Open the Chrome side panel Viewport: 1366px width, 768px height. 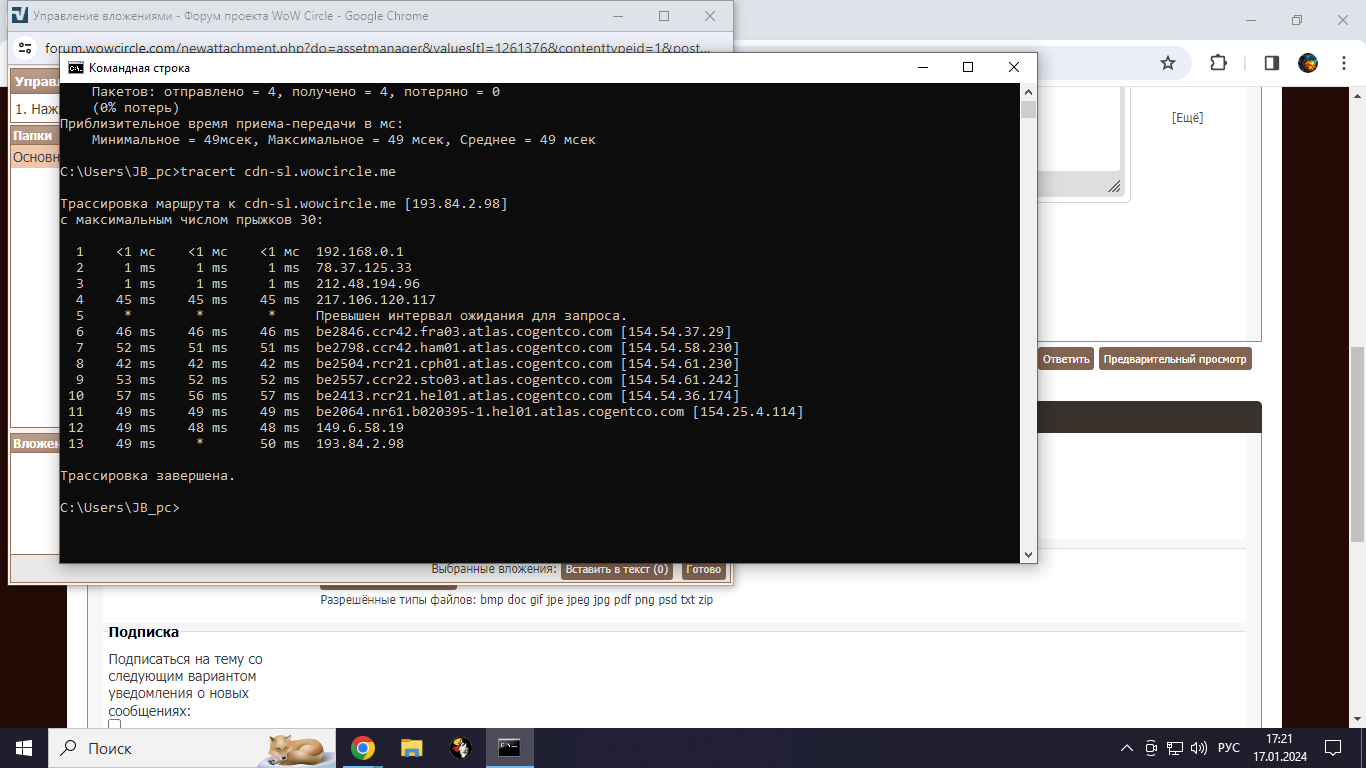coord(1271,63)
